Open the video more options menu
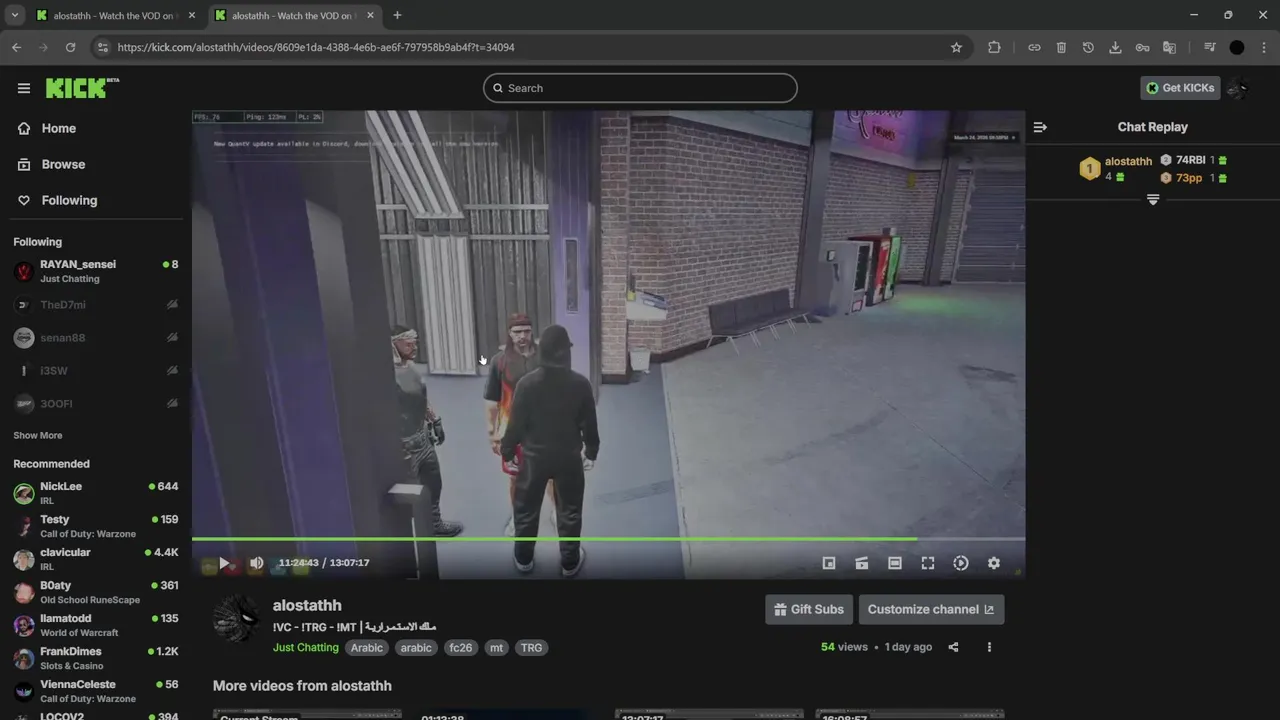 (x=989, y=647)
